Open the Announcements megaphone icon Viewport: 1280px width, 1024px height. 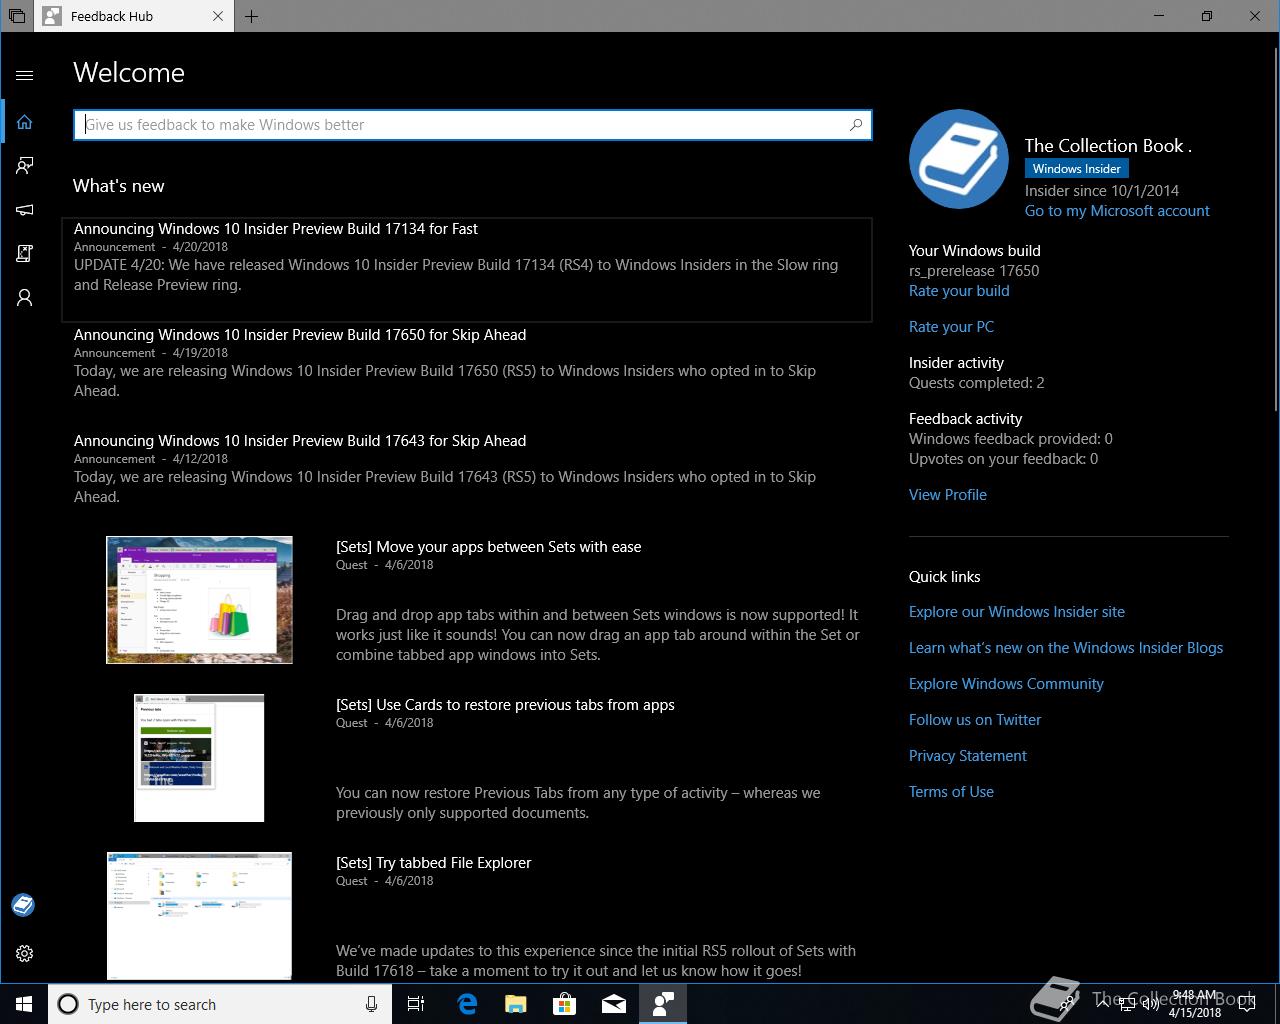click(x=25, y=210)
